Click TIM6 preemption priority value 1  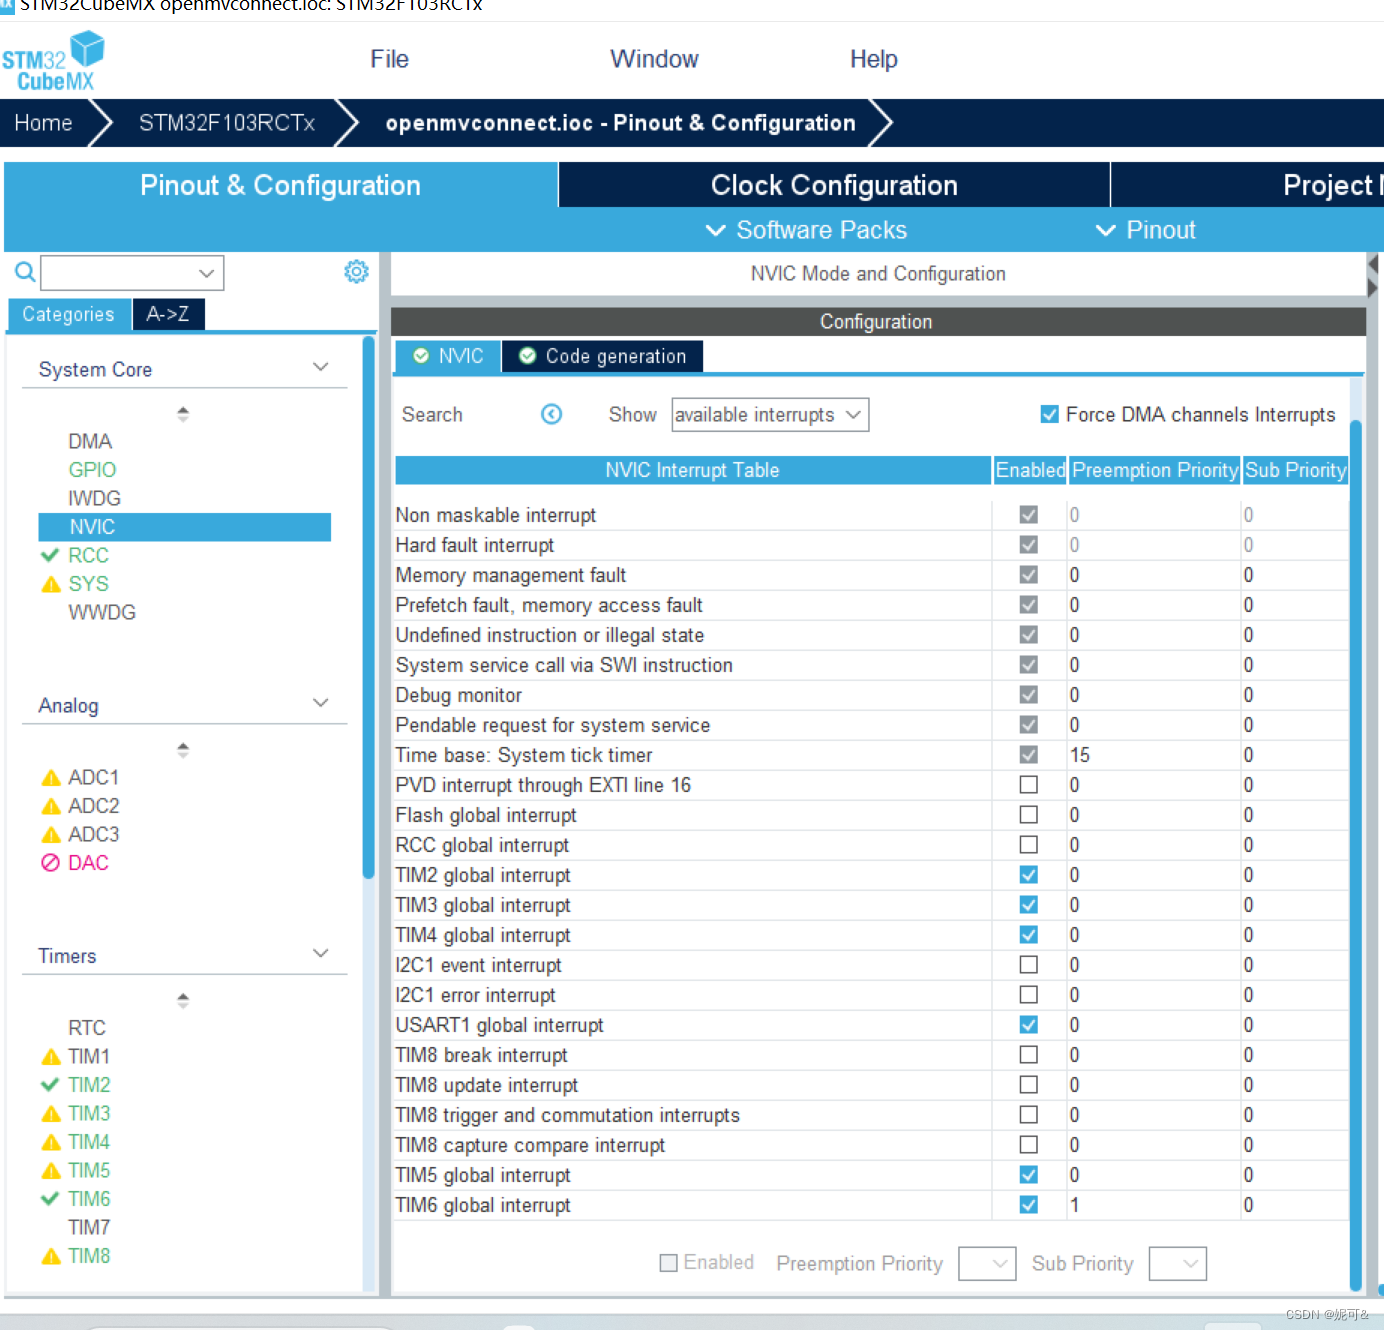(1075, 1205)
